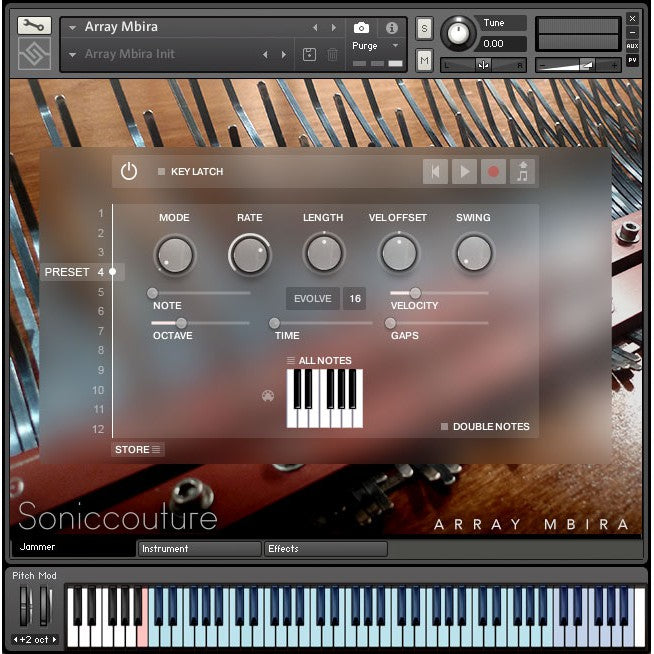
Task: Enable the KEY LATCH checkbox
Action: (161, 171)
